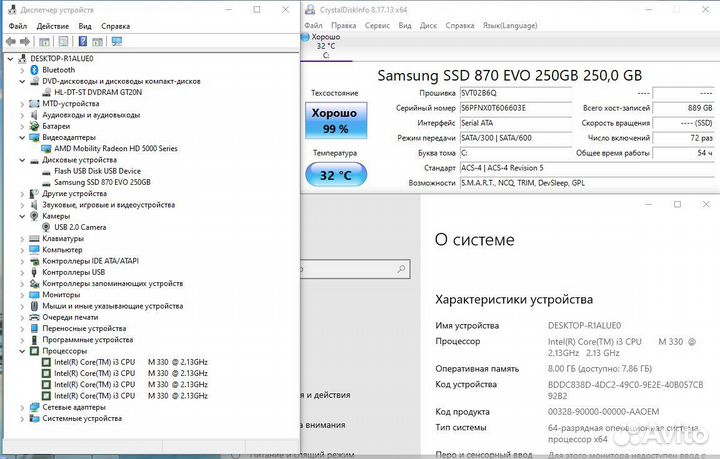Click the Сетевые адаптеры network icon
720x459 pixels.
pos(34,407)
